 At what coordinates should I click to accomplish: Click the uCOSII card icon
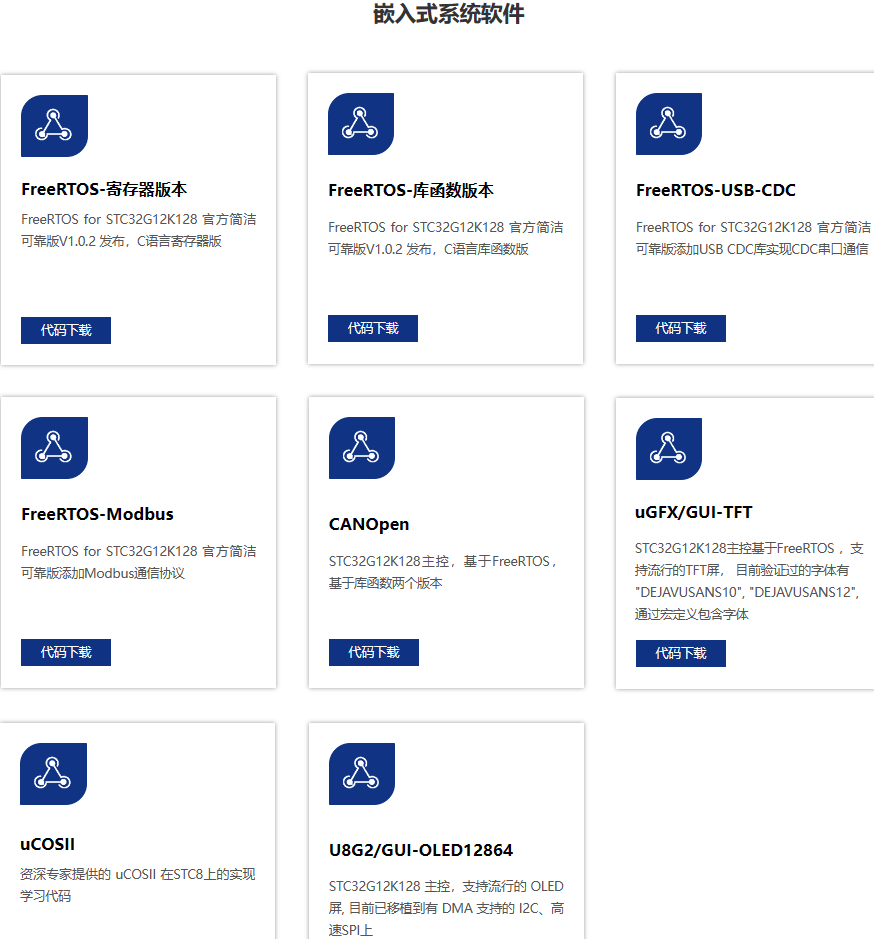[x=53, y=774]
